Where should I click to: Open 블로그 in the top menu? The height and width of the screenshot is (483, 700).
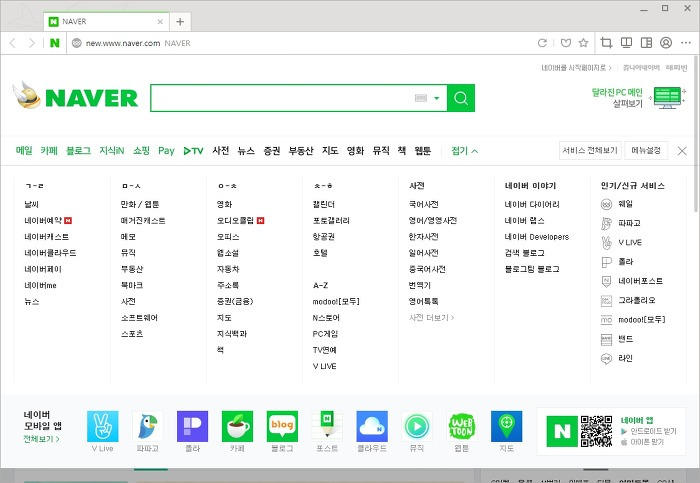tap(79, 150)
